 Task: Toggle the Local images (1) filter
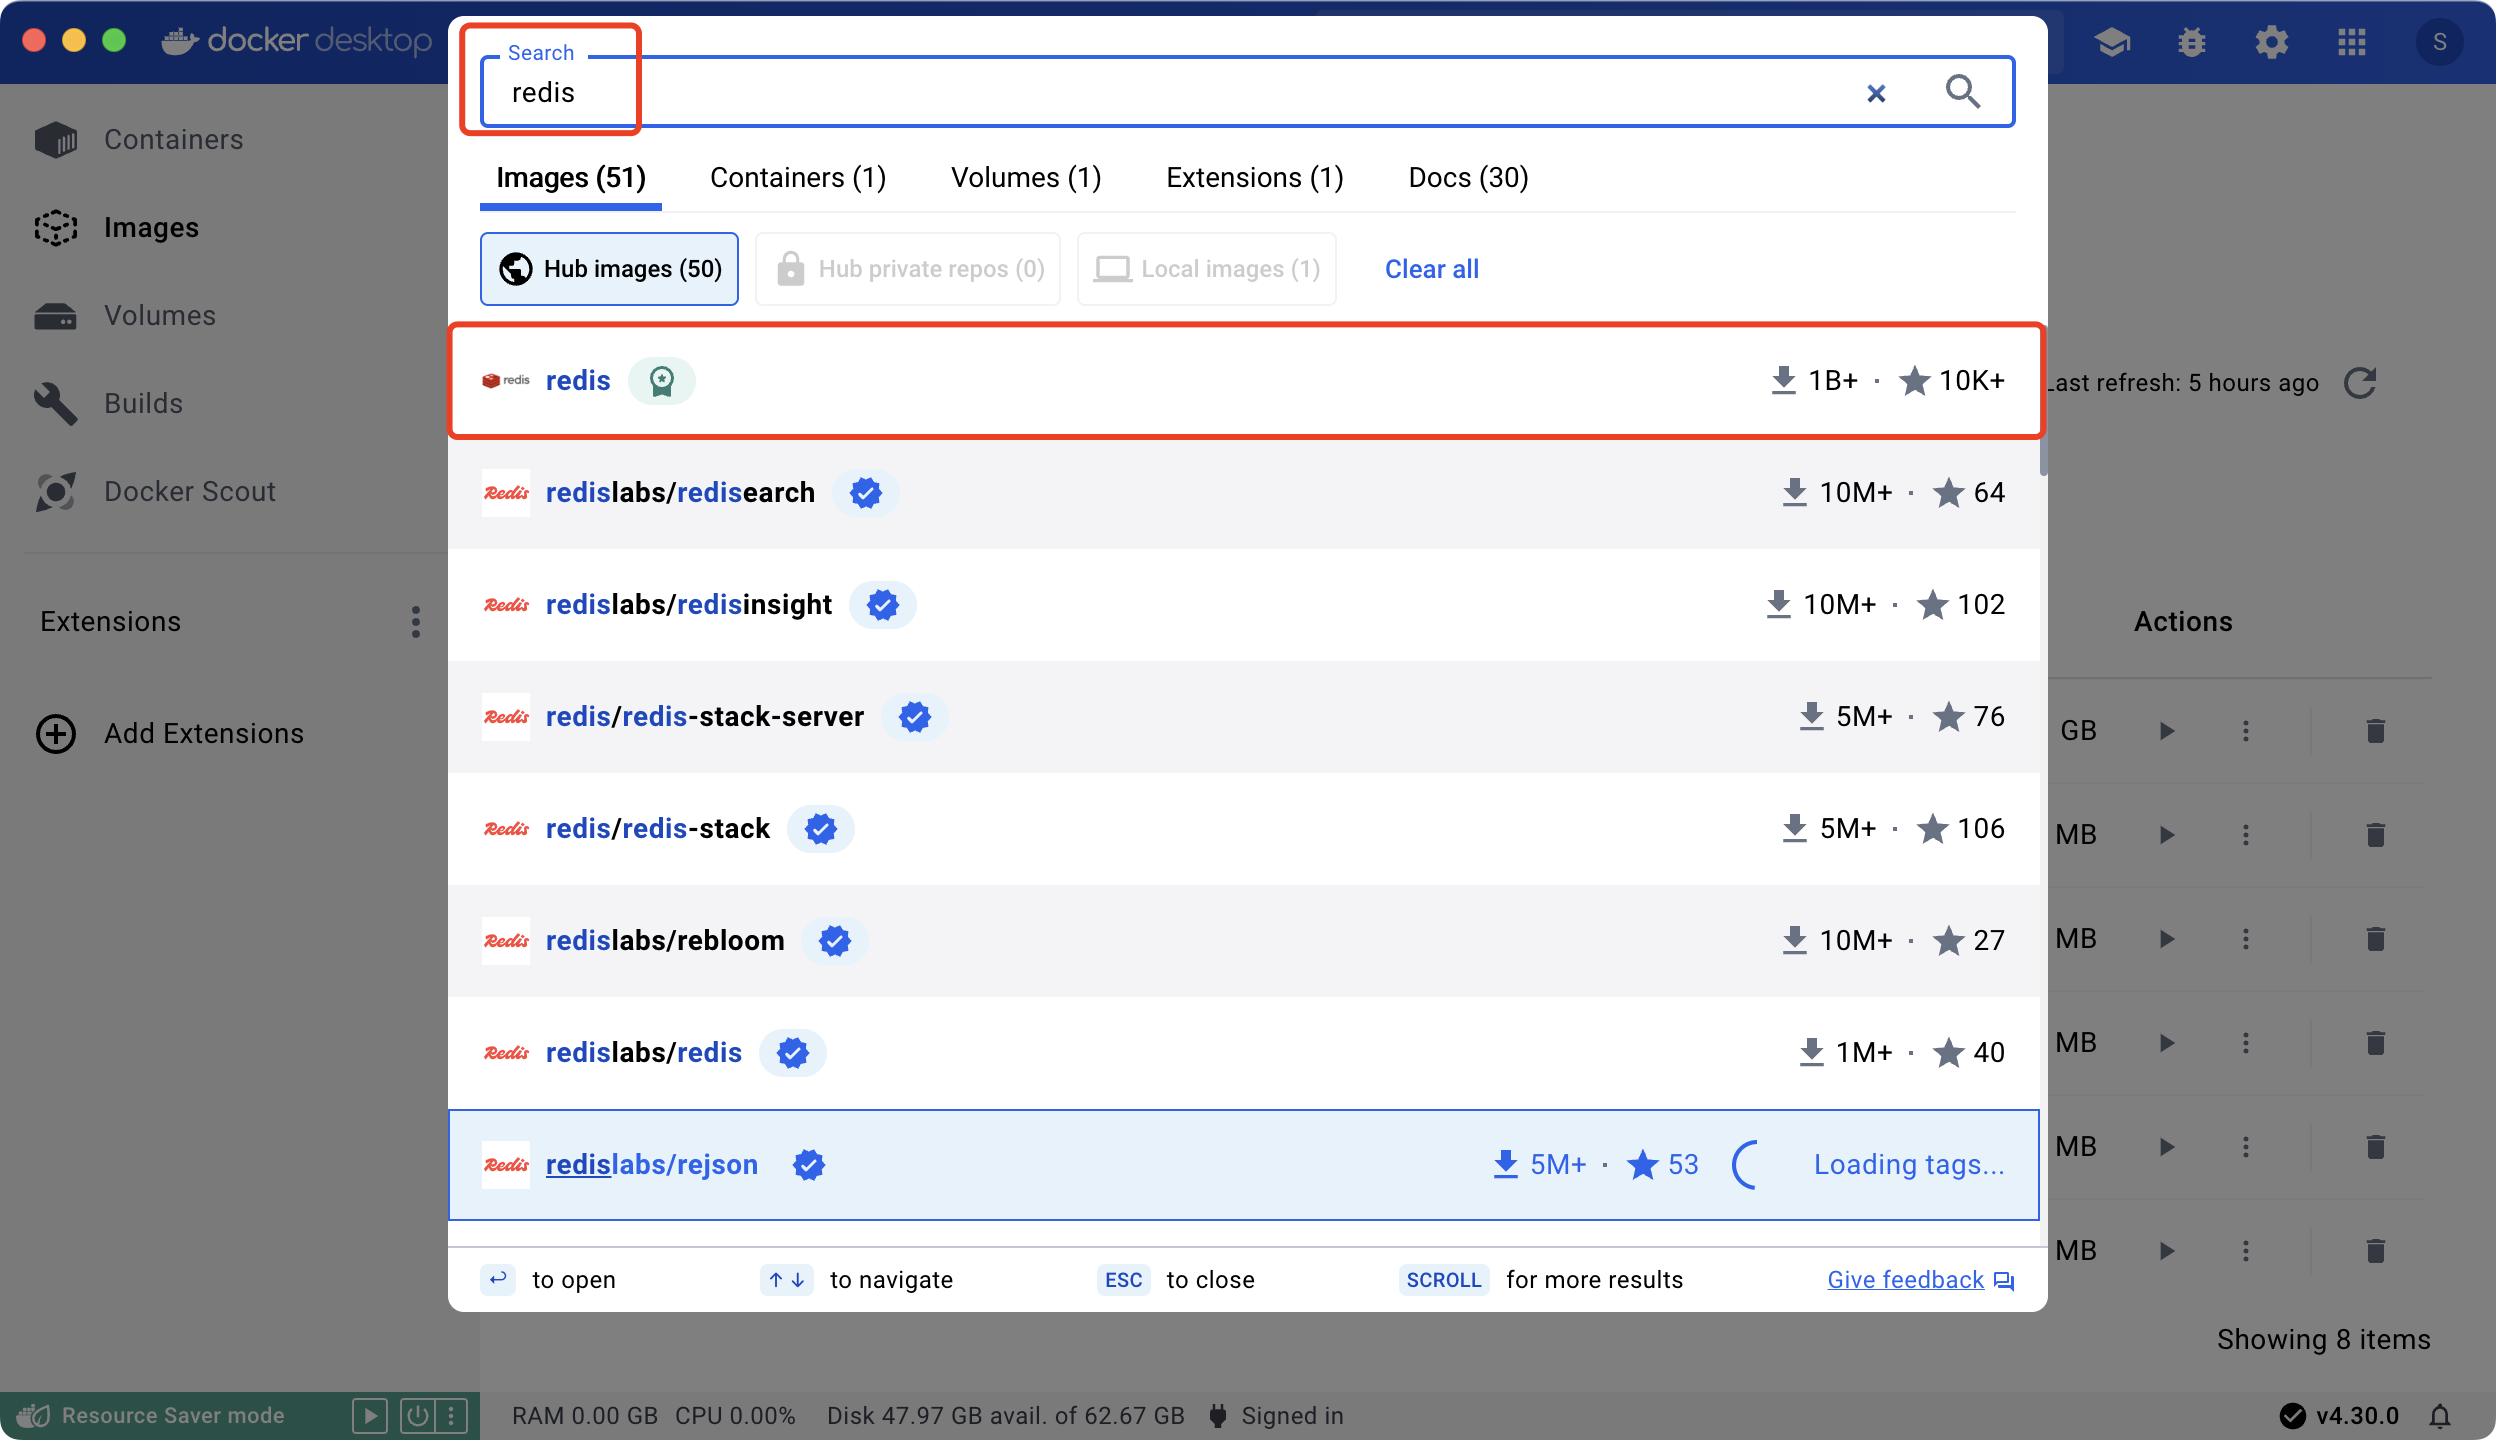click(x=1207, y=269)
